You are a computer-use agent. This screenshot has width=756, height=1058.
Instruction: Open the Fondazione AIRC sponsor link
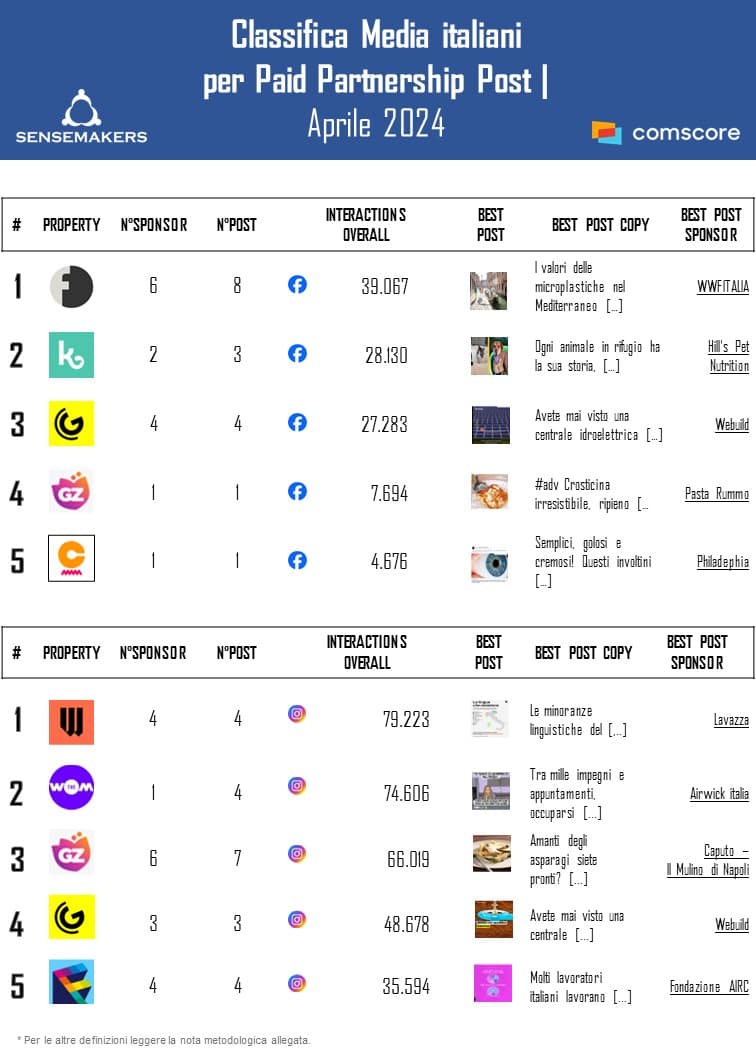pyautogui.click(x=709, y=987)
